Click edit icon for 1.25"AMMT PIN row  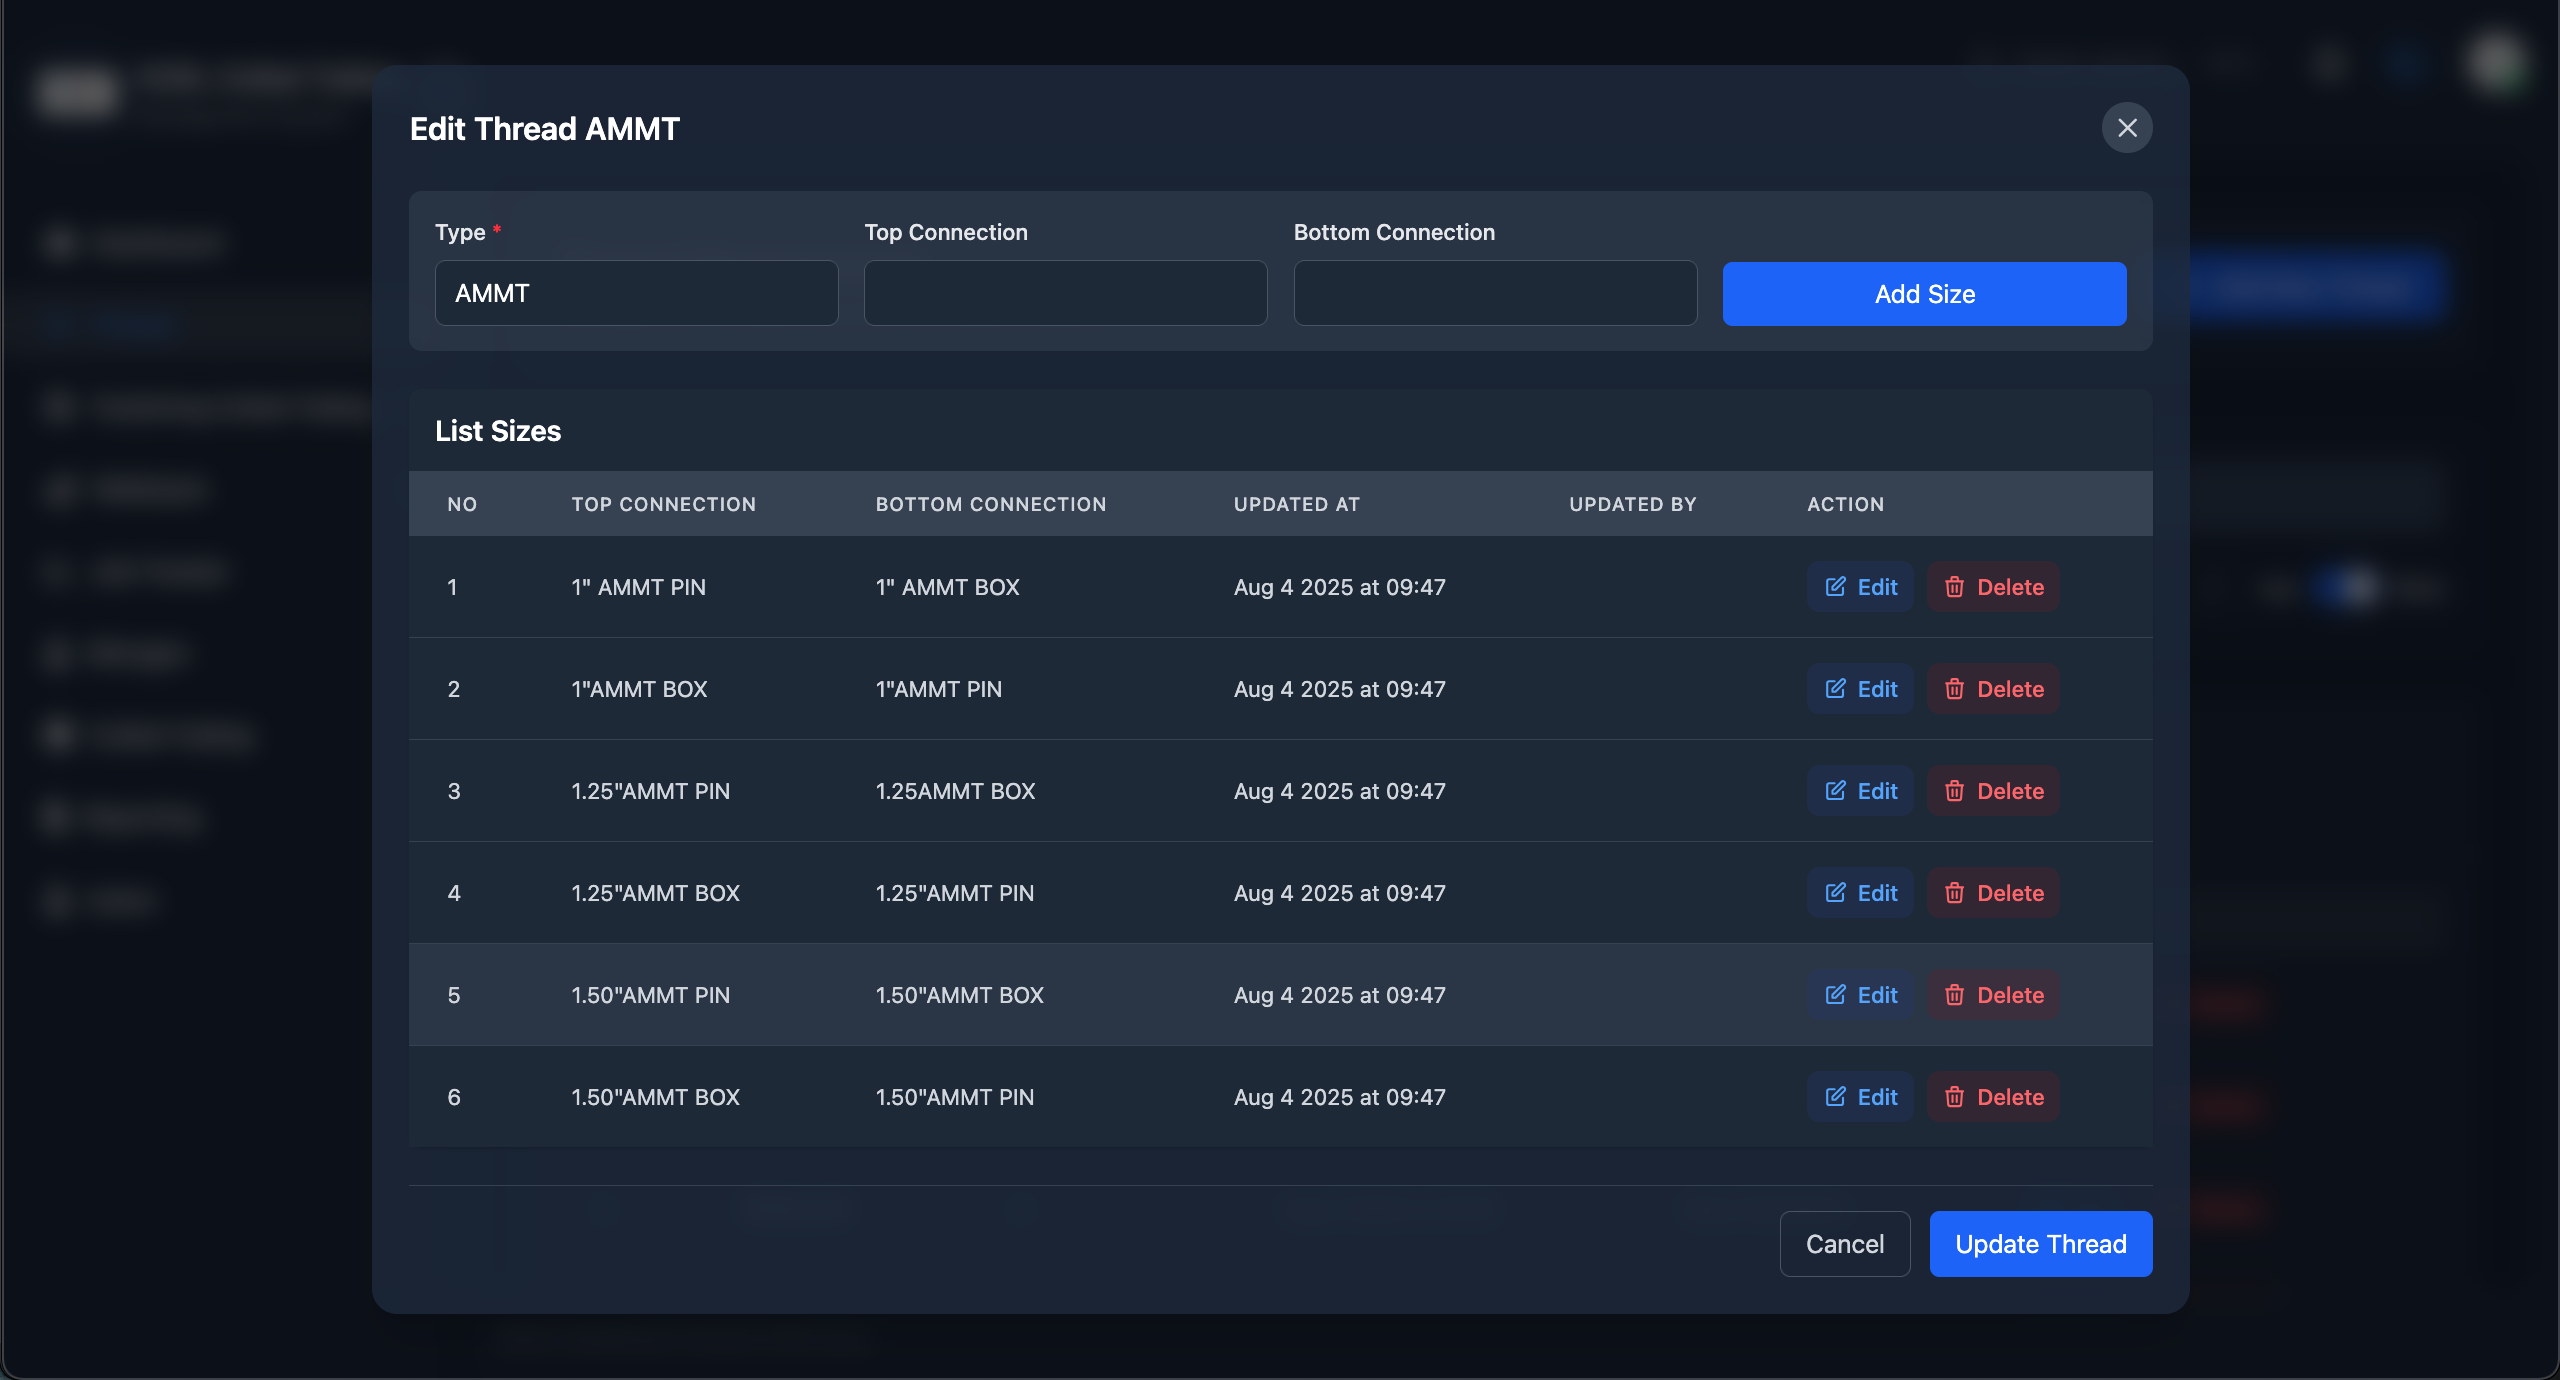1835,791
